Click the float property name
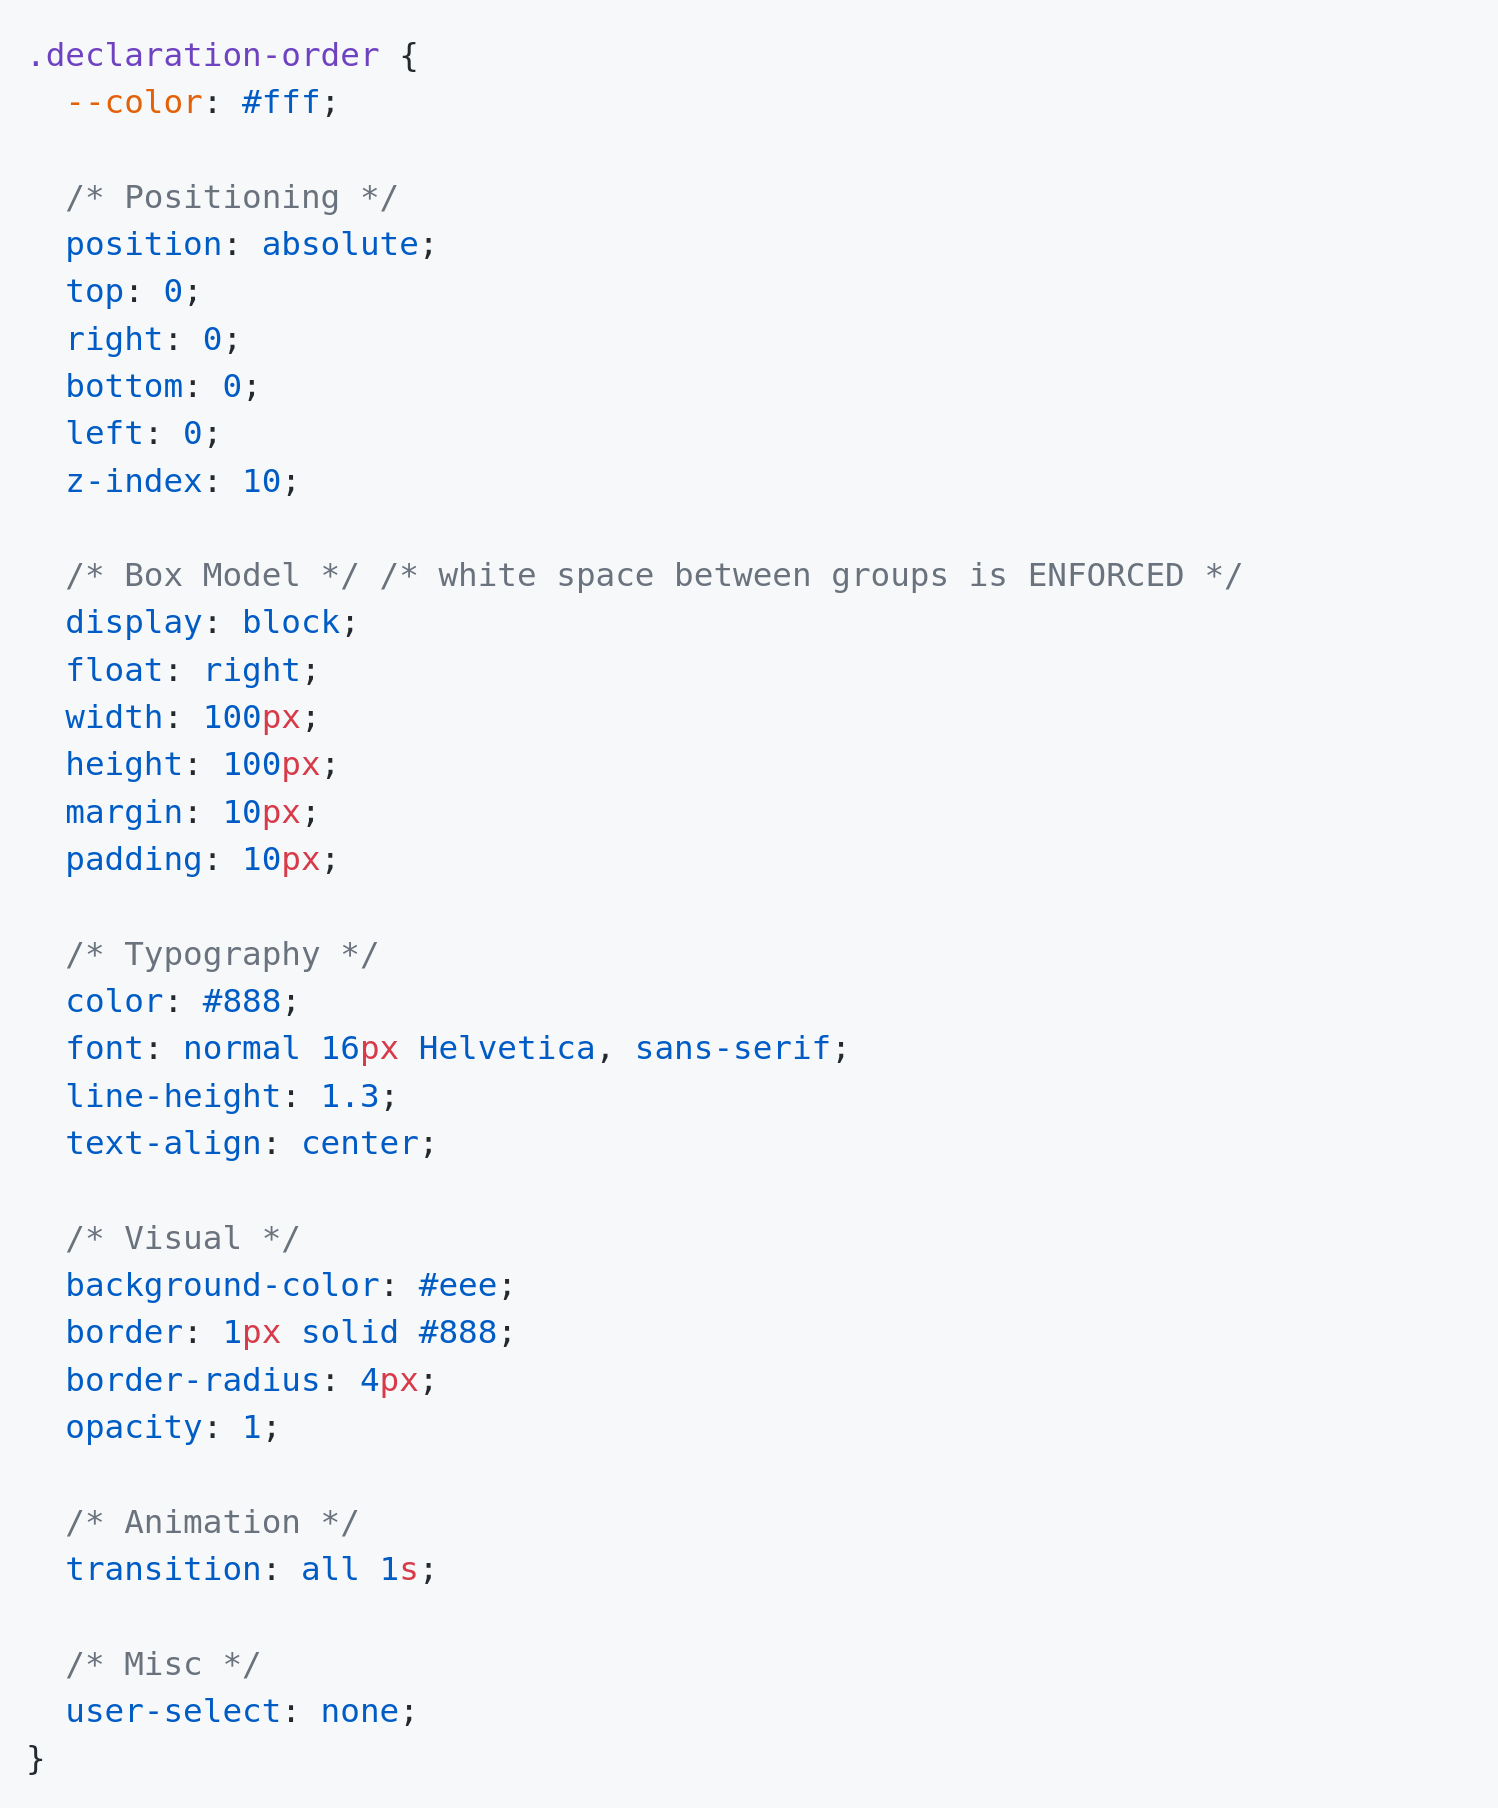 114,670
